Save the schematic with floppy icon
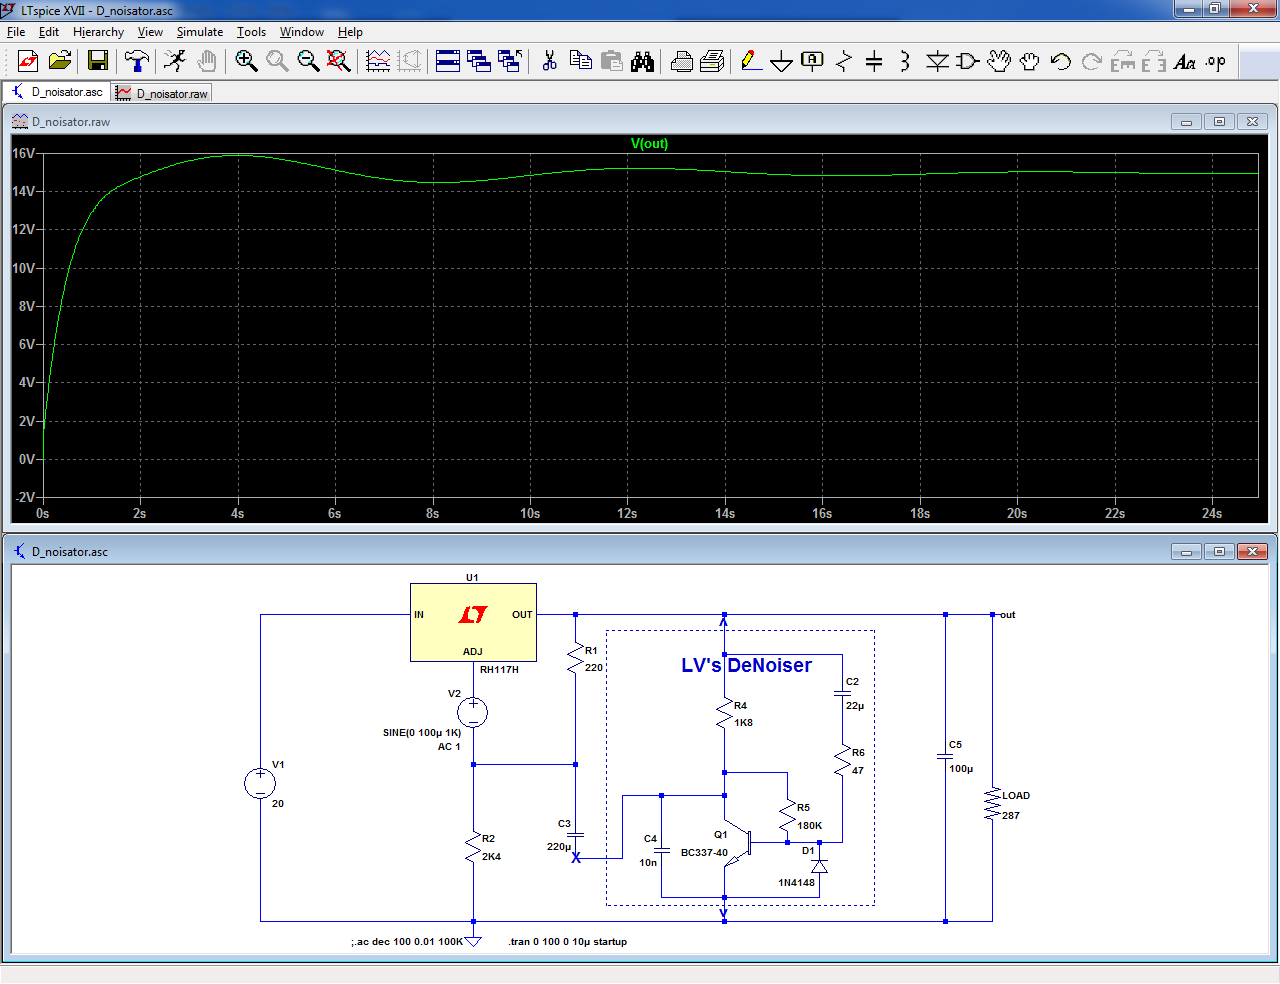The width and height of the screenshot is (1280, 984). 97,62
